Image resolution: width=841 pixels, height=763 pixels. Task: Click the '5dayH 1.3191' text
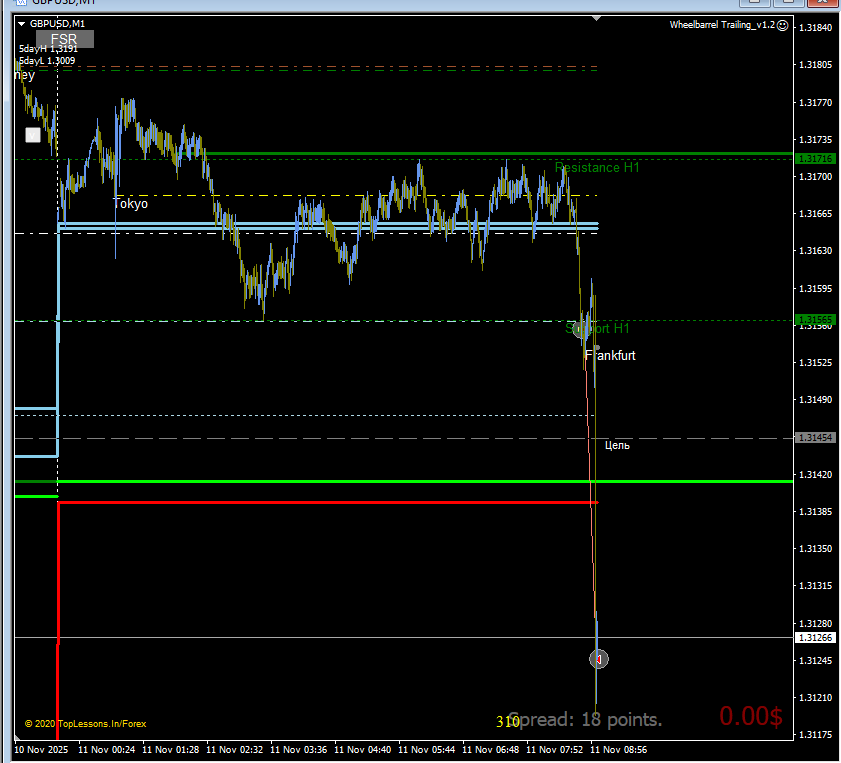coord(48,49)
